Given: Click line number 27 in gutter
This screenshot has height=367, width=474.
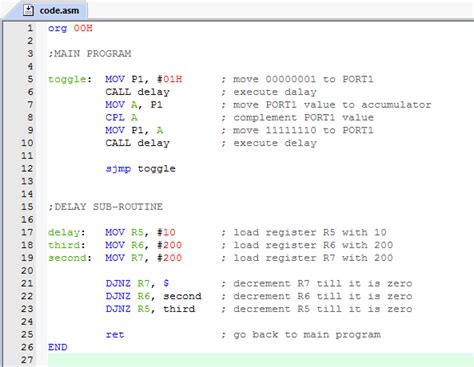Looking at the screenshot, I should tap(27, 360).
